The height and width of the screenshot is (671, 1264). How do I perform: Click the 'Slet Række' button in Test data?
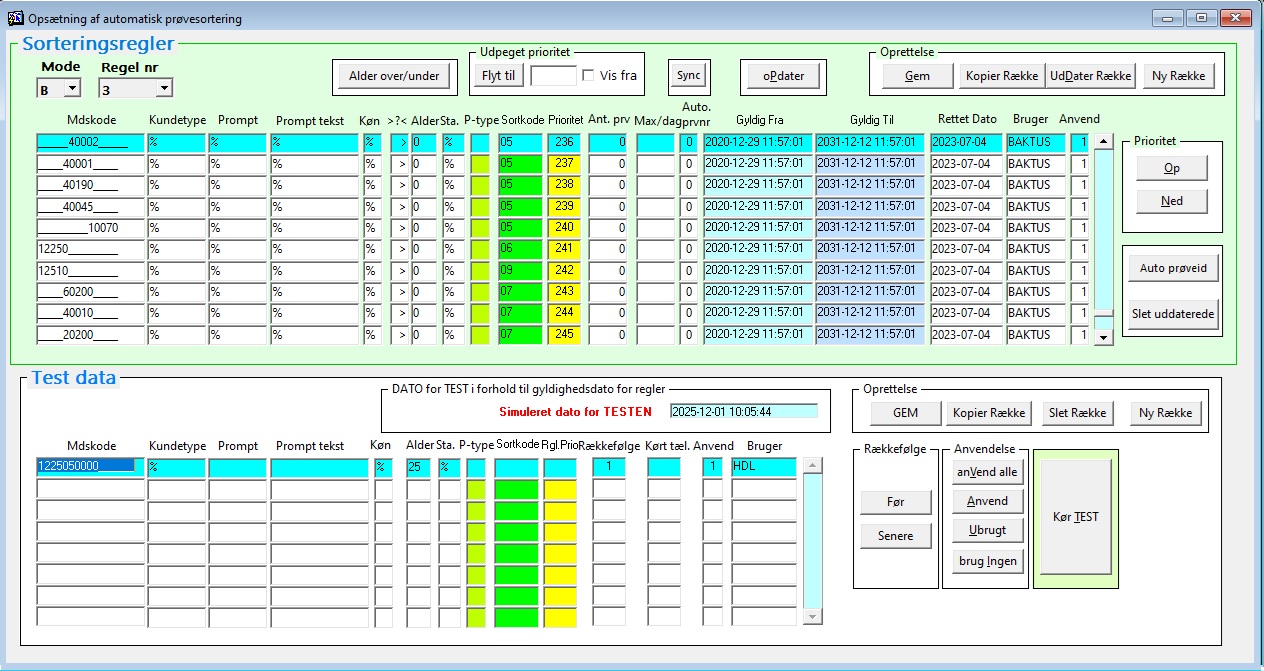tap(1077, 413)
